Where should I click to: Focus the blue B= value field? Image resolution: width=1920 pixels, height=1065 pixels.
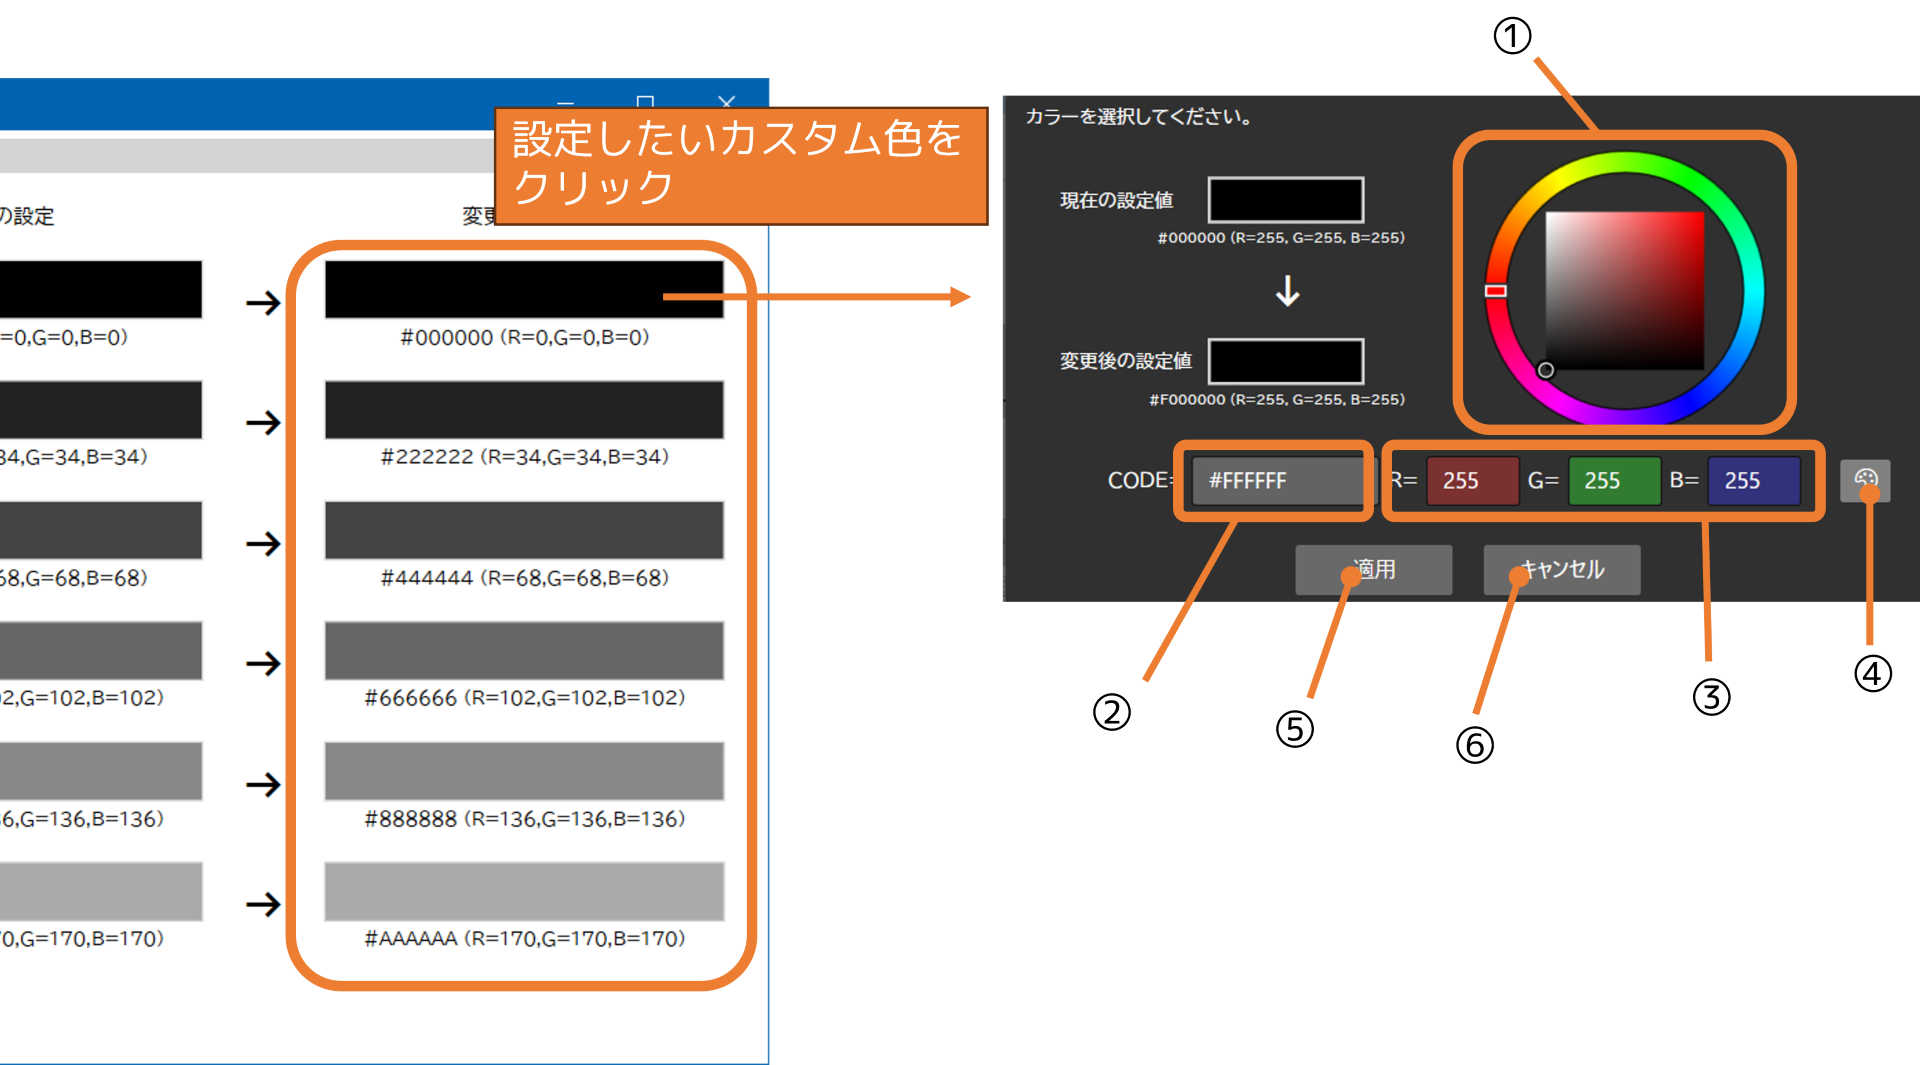click(1753, 481)
